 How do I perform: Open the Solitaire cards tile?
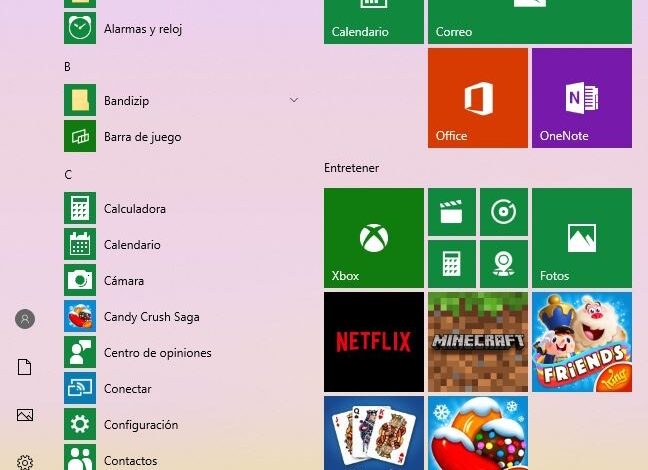[374, 433]
